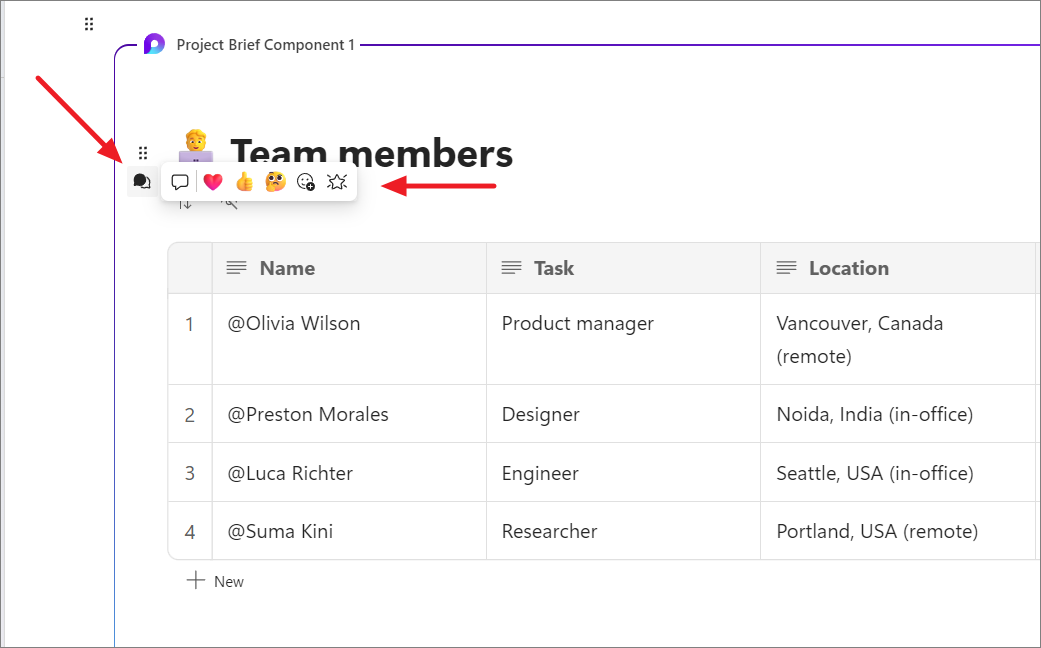Open the Name column header menu

point(286,268)
